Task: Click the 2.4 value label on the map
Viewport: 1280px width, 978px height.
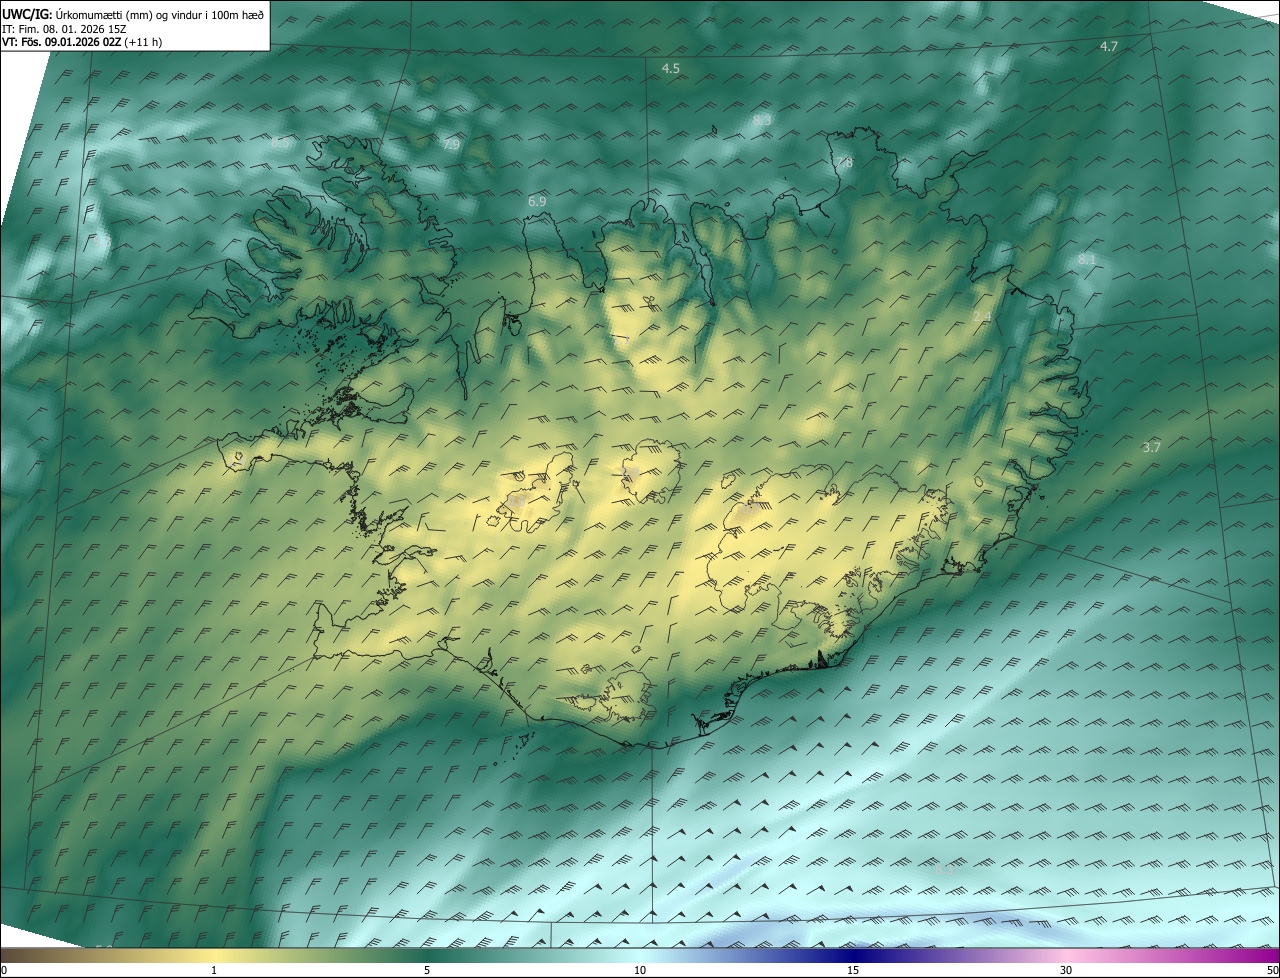Action: coord(982,317)
